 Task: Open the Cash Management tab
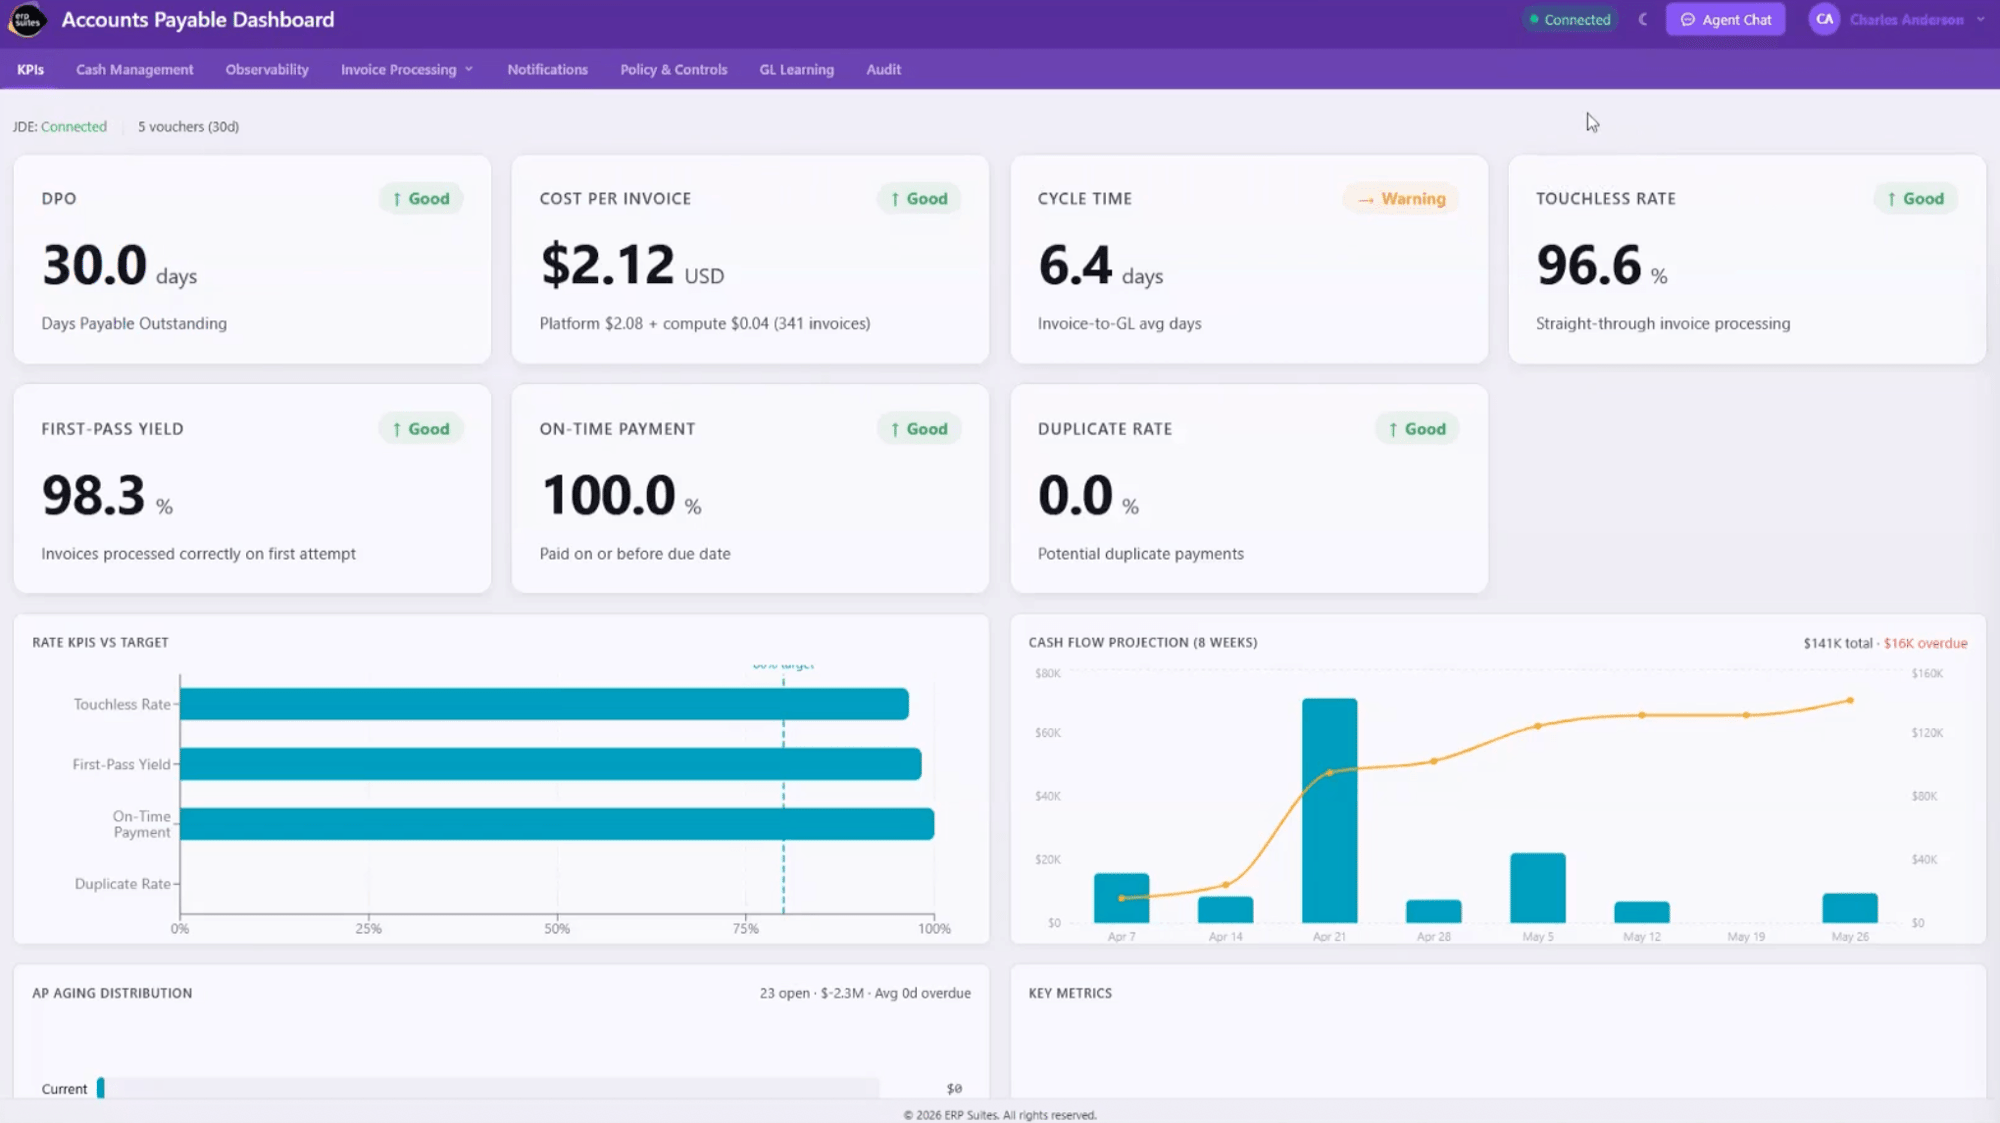[135, 70]
